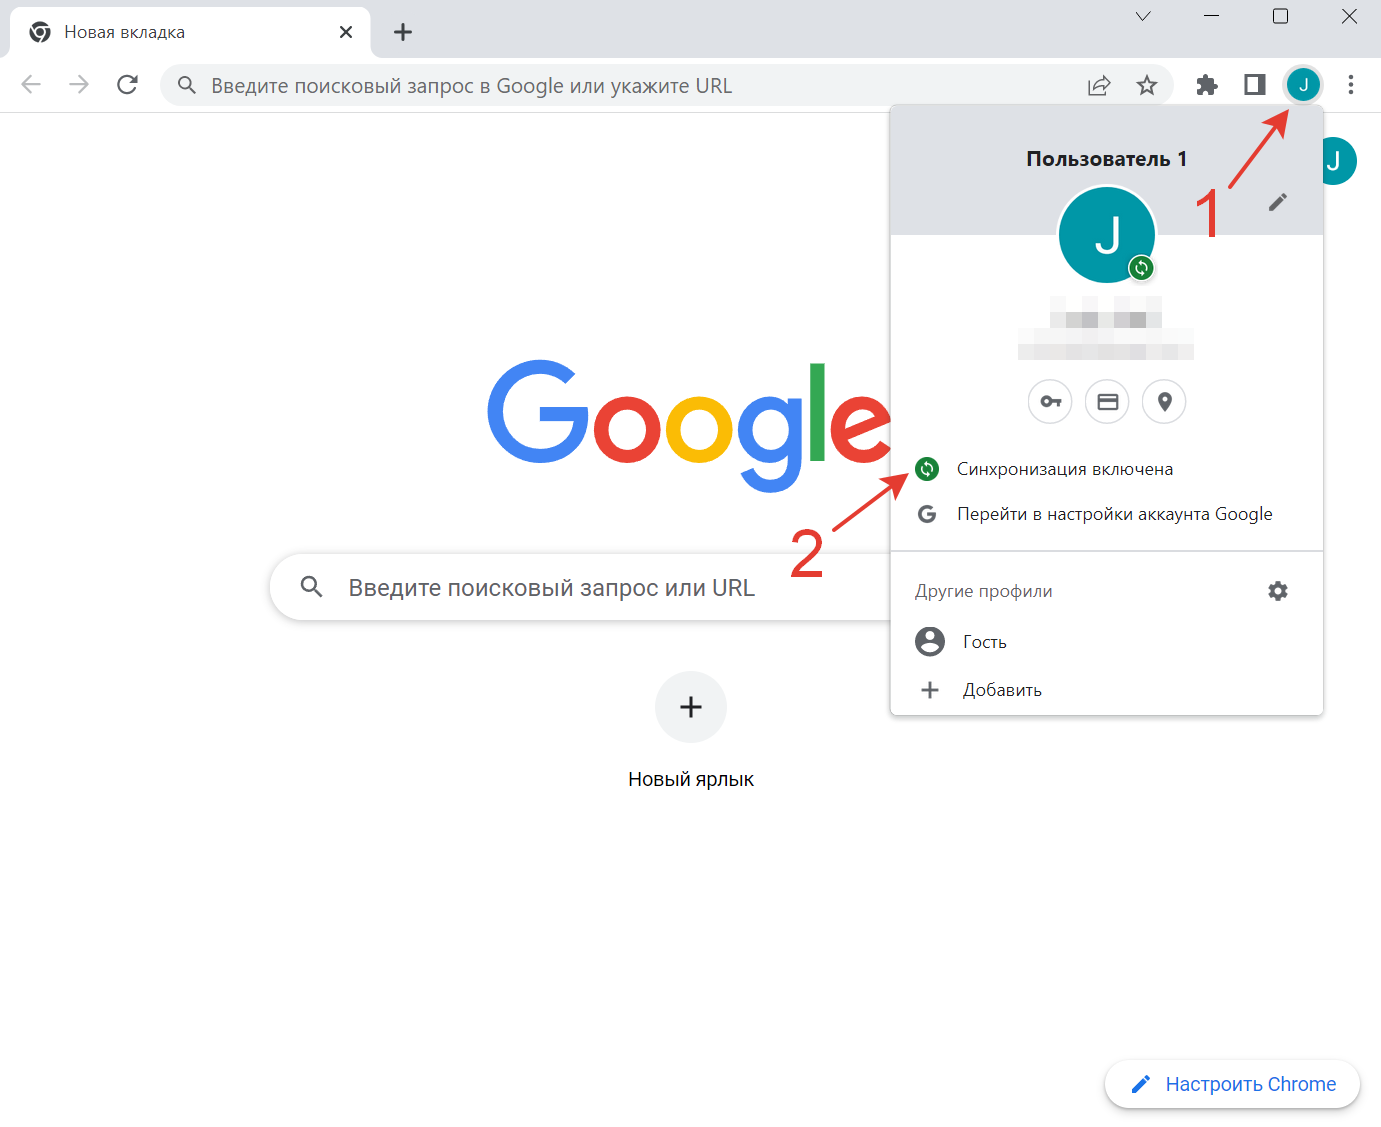This screenshot has width=1381, height=1127.
Task: Open payment methods card icon
Action: (1107, 402)
